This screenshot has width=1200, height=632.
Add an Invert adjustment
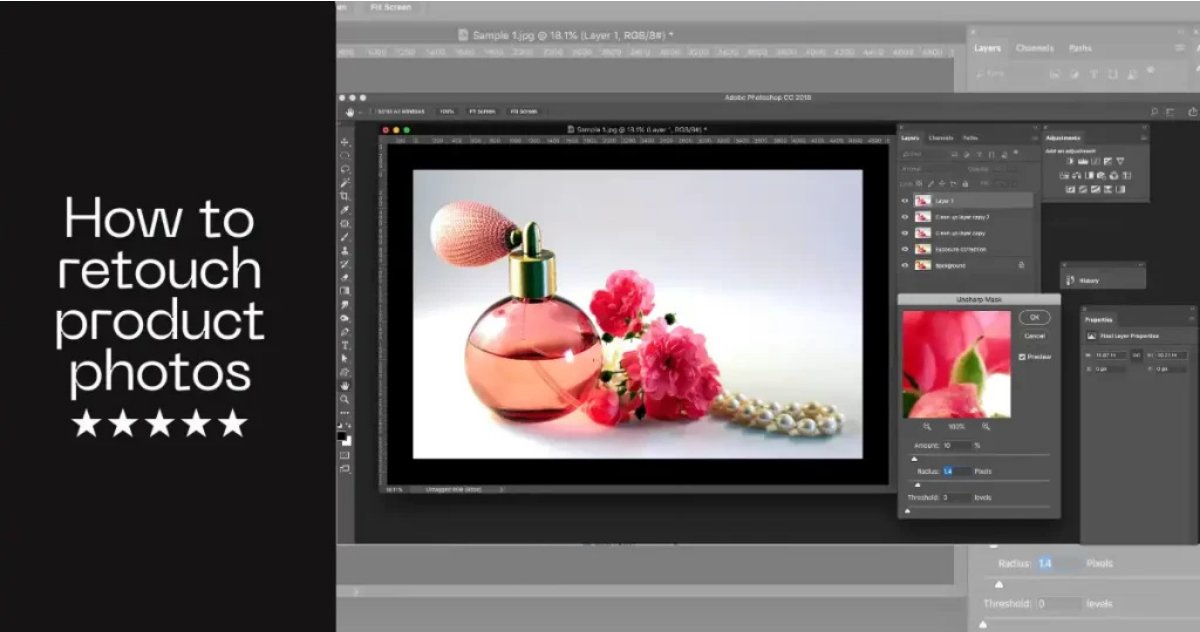pyautogui.click(x=1070, y=189)
